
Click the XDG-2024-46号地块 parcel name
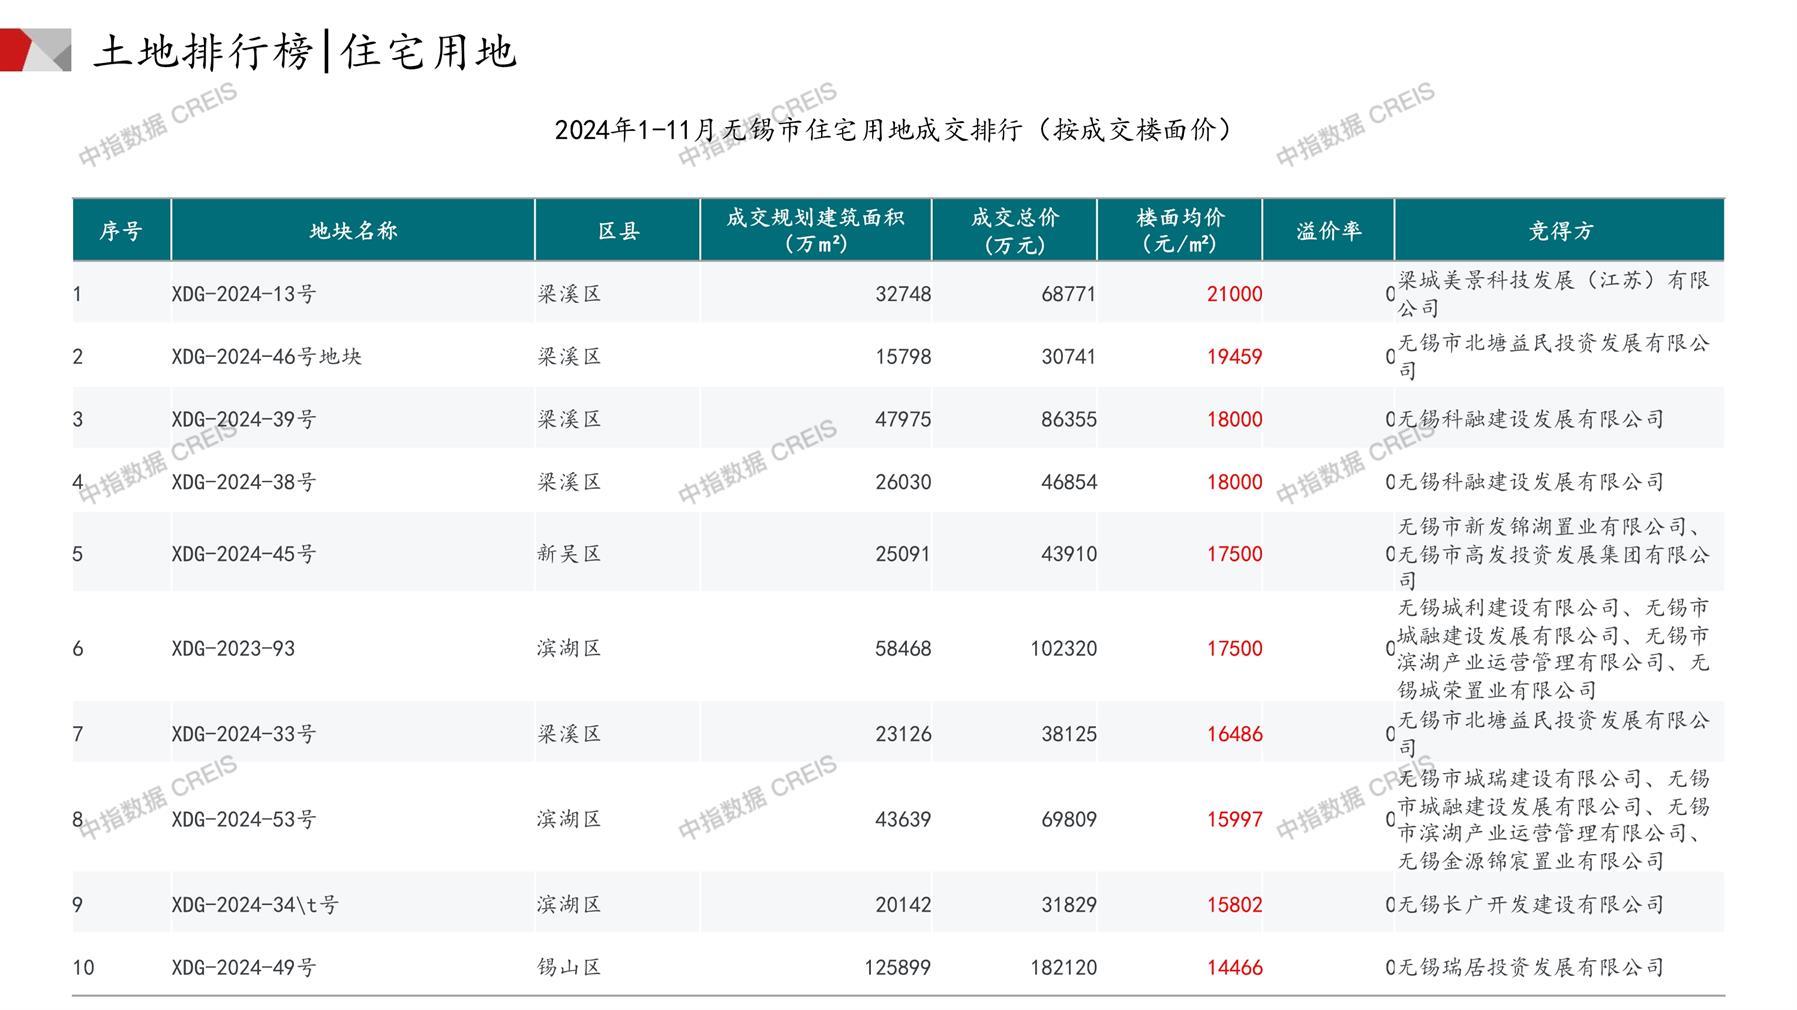click(266, 357)
